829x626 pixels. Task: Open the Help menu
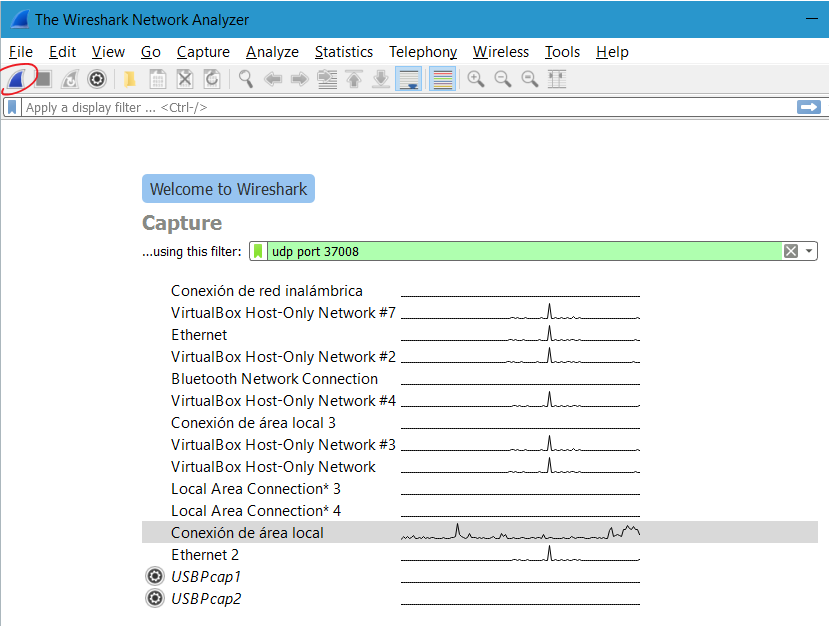[612, 52]
